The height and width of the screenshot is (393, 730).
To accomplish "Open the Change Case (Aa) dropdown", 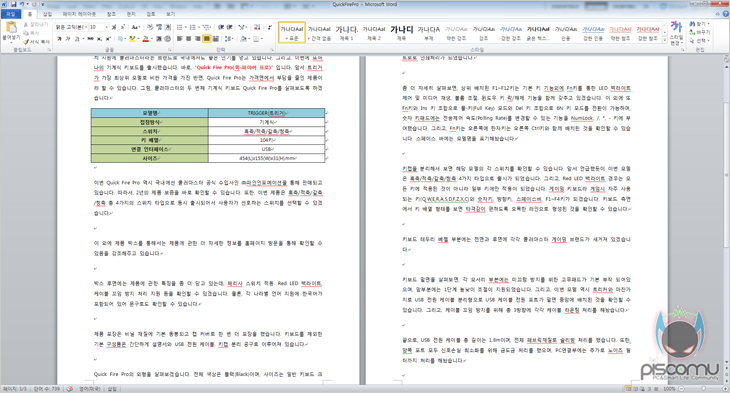I will click(x=135, y=27).
